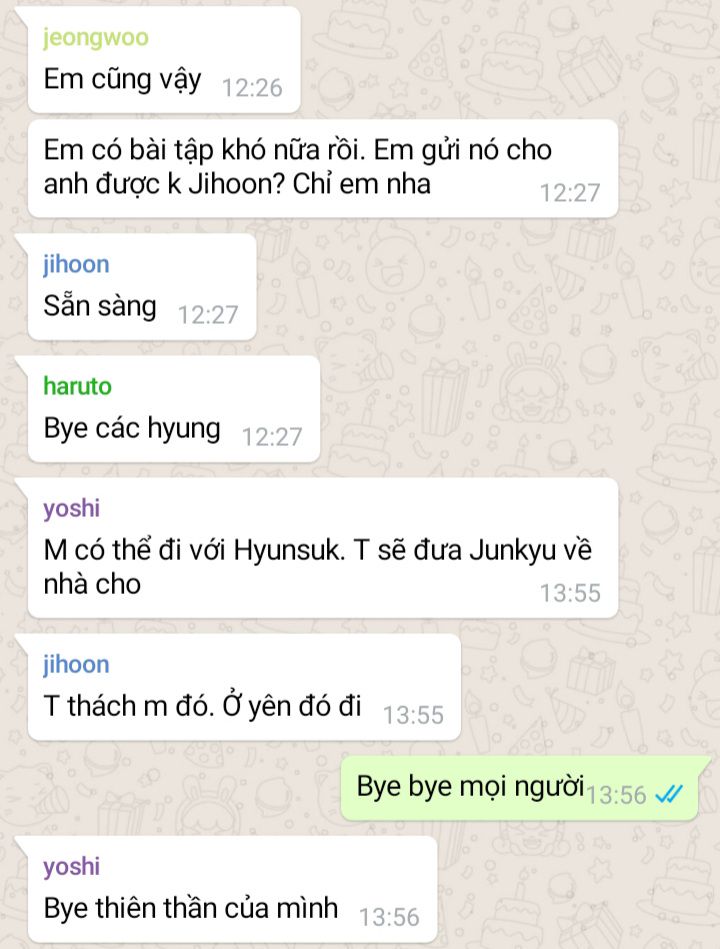This screenshot has width=720, height=949.
Task: Tap the first jihoon sender name
Action: click(76, 264)
